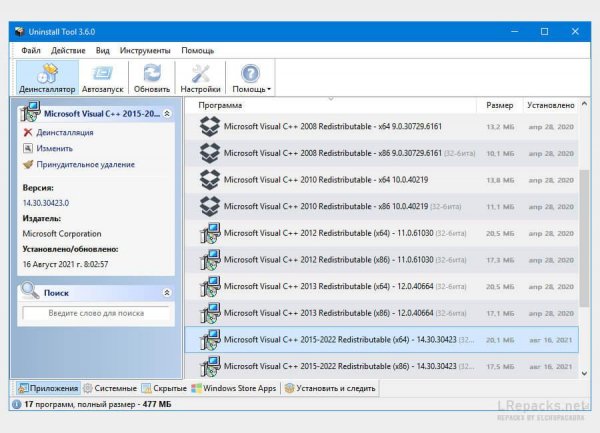Select Visual C++ 2012 Redistributable (x64) row

click(382, 233)
